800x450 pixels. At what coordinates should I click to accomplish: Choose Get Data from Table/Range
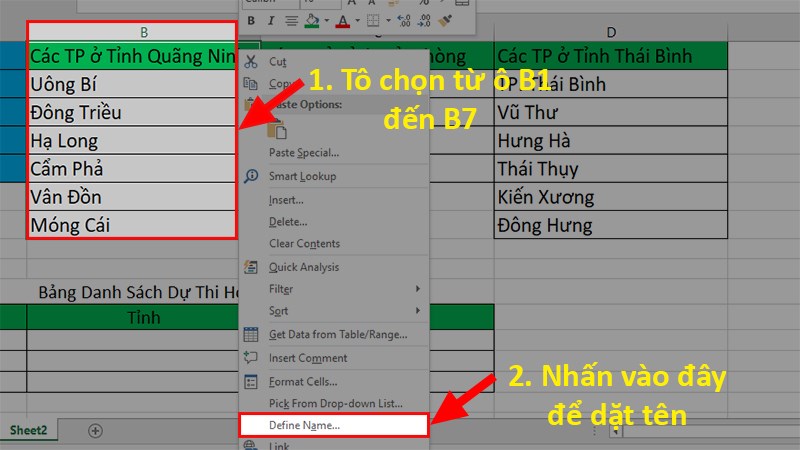click(334, 334)
